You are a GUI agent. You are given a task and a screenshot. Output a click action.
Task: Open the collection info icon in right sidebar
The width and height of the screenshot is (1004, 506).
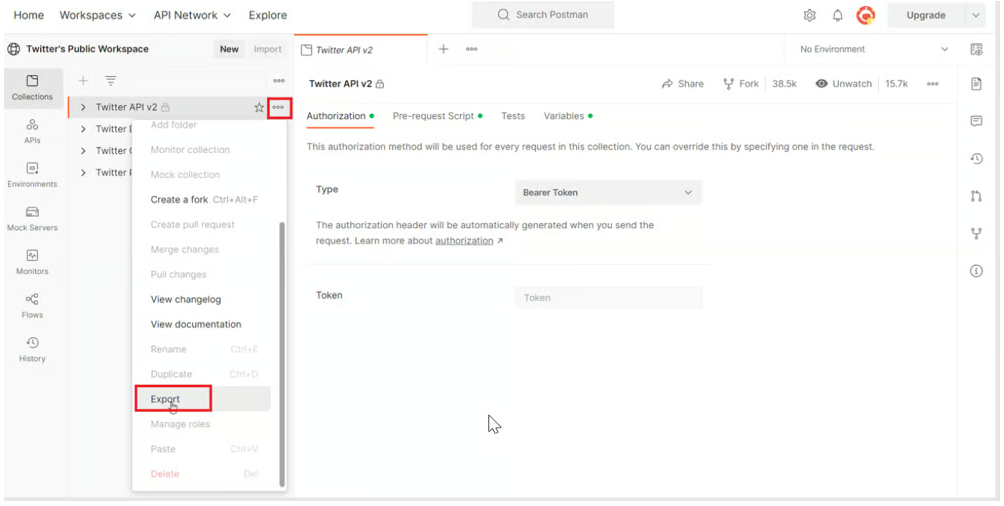coord(976,271)
